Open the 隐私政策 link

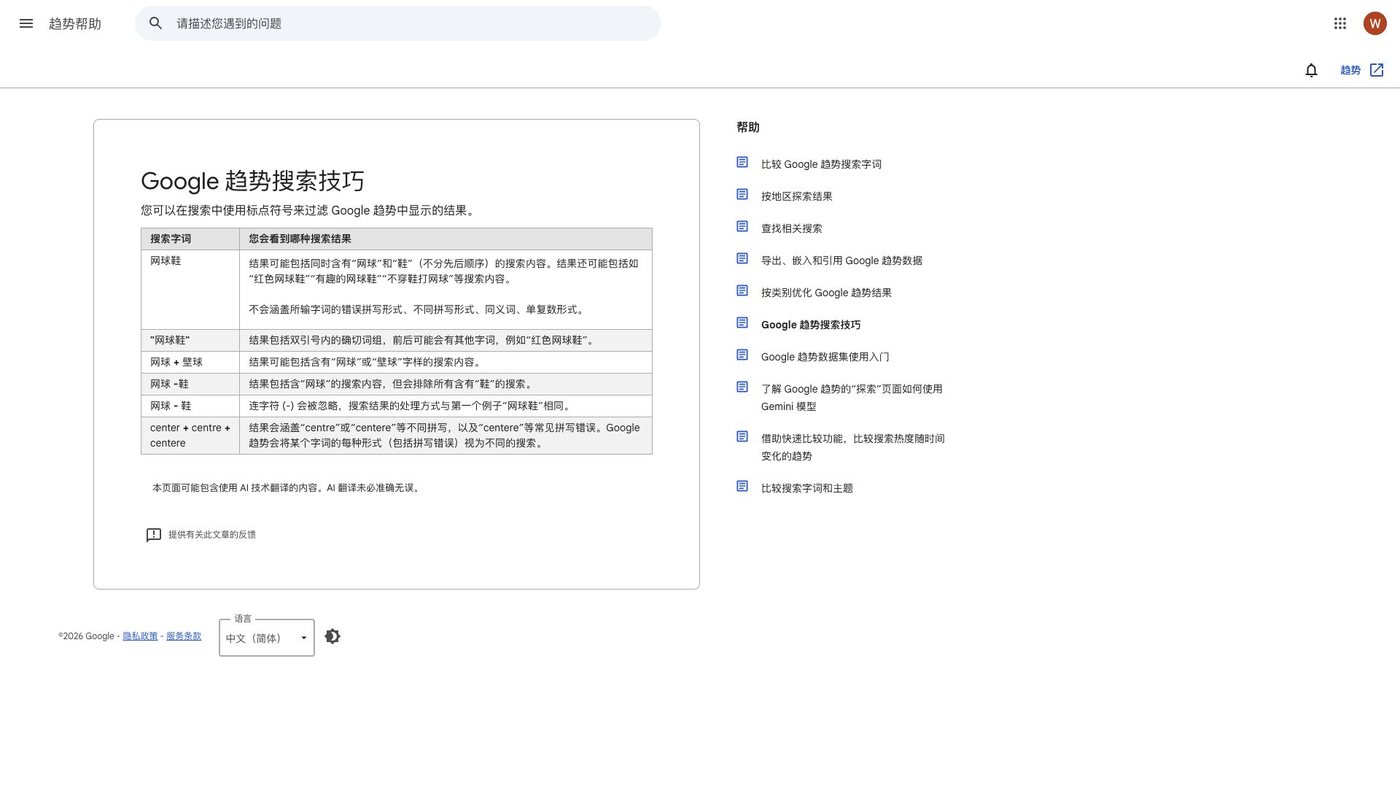[140, 636]
